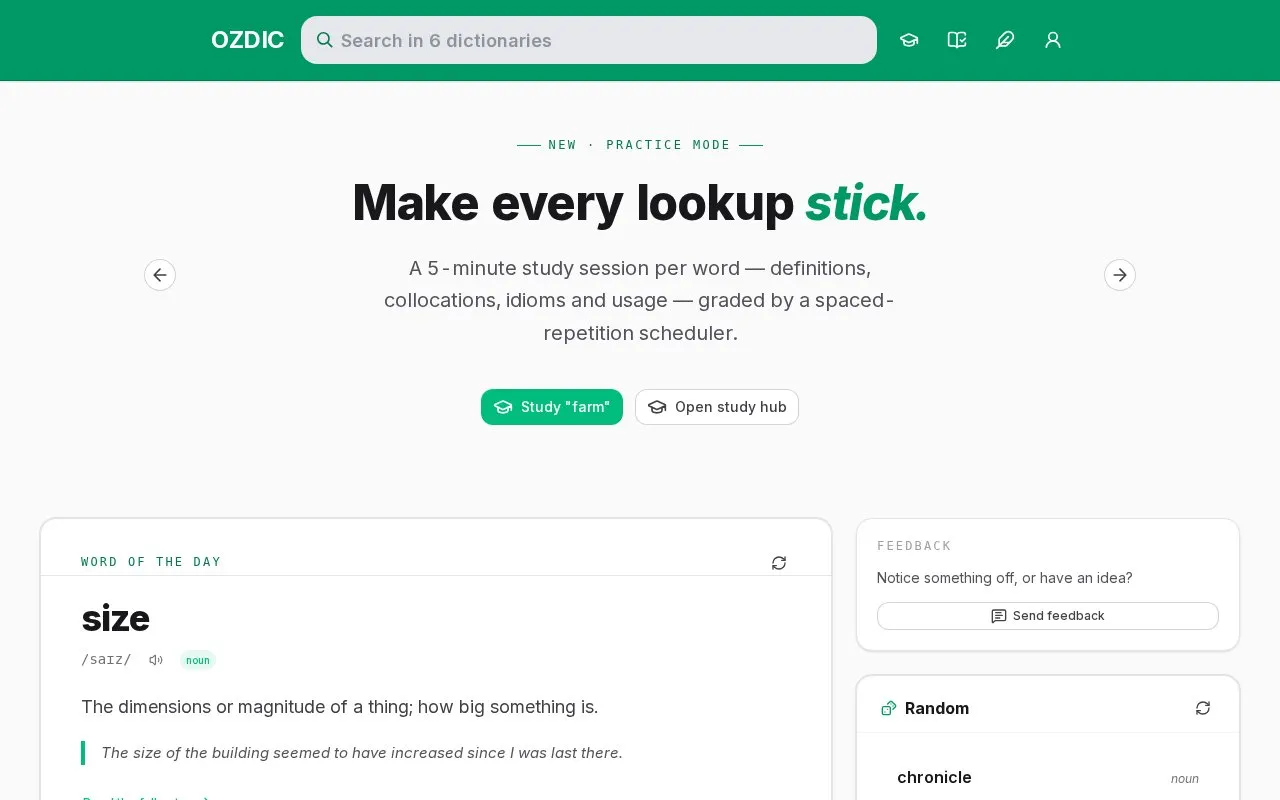Play pronunciation audio for size
Screen dimensions: 1280x800
click(156, 660)
